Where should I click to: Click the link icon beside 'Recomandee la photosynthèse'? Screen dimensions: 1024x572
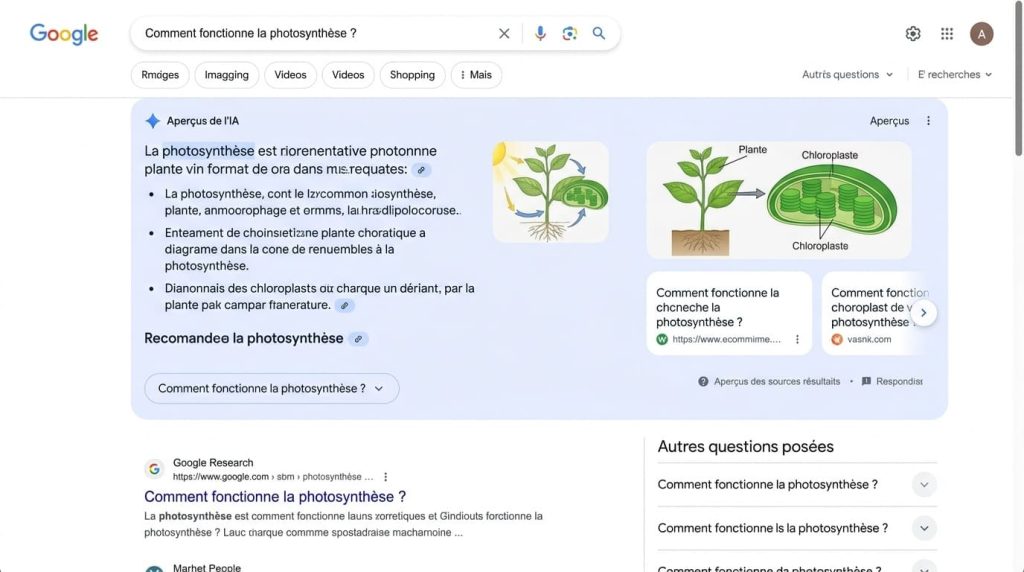tap(358, 339)
